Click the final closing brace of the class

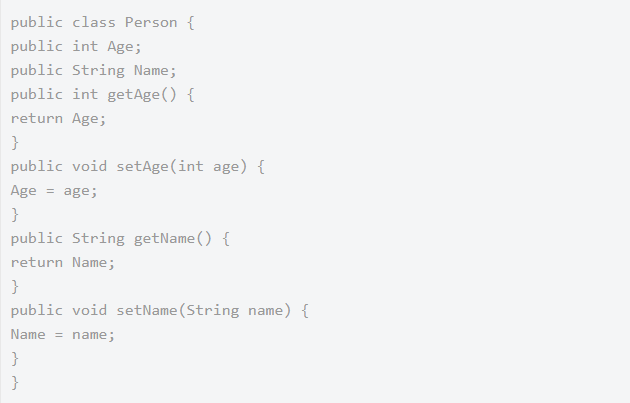click(15, 382)
